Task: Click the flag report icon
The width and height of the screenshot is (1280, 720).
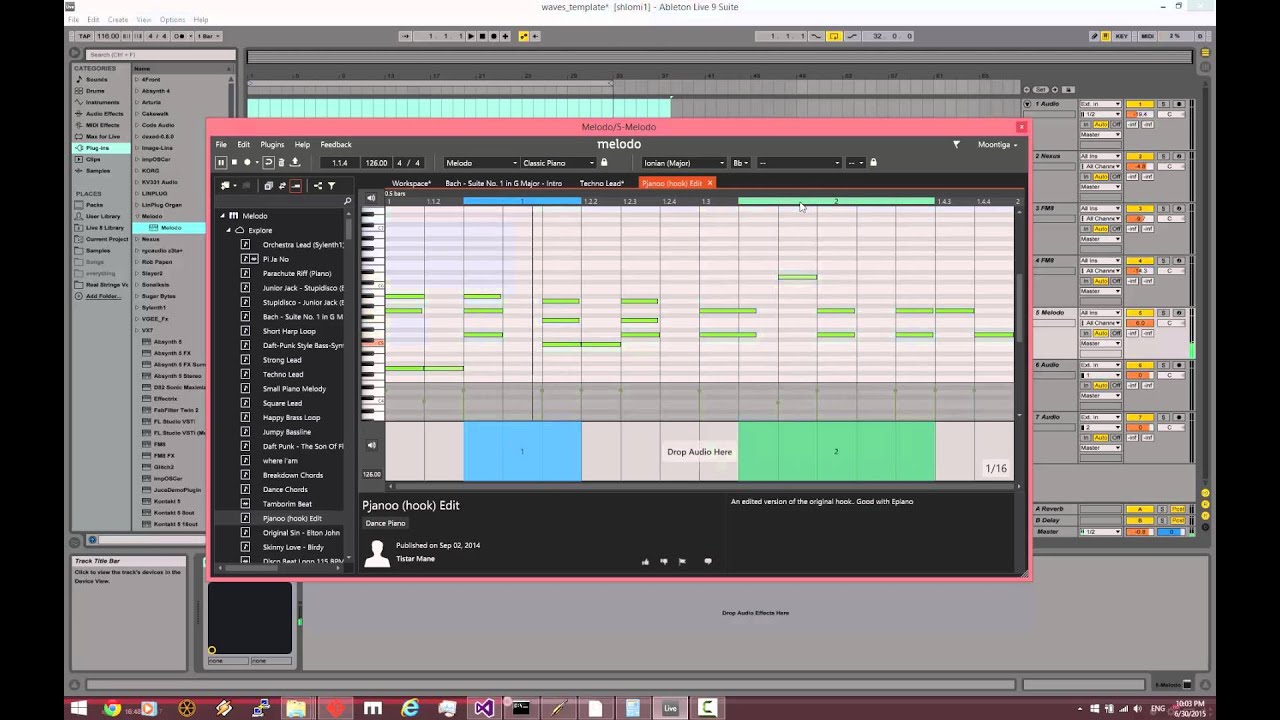Action: [x=683, y=561]
